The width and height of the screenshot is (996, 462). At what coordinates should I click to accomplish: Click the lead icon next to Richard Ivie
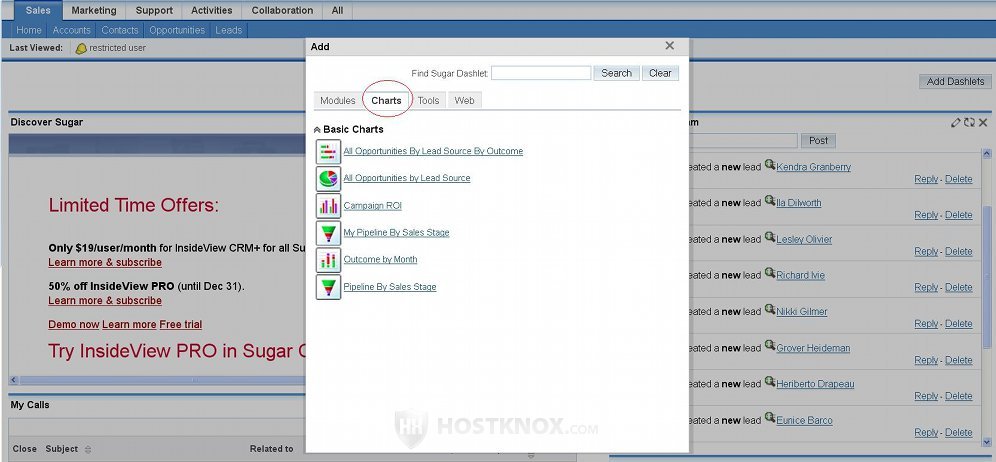[769, 273]
